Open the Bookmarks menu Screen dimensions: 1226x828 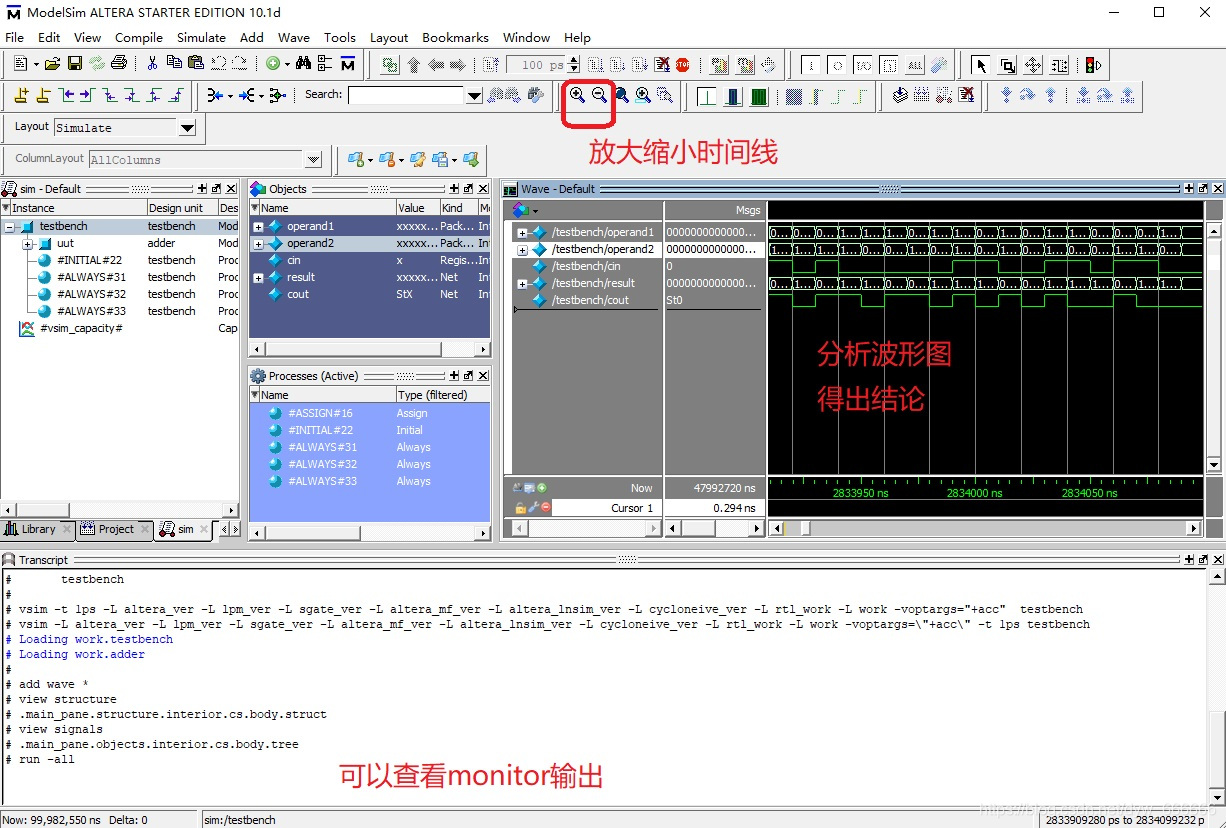[455, 37]
